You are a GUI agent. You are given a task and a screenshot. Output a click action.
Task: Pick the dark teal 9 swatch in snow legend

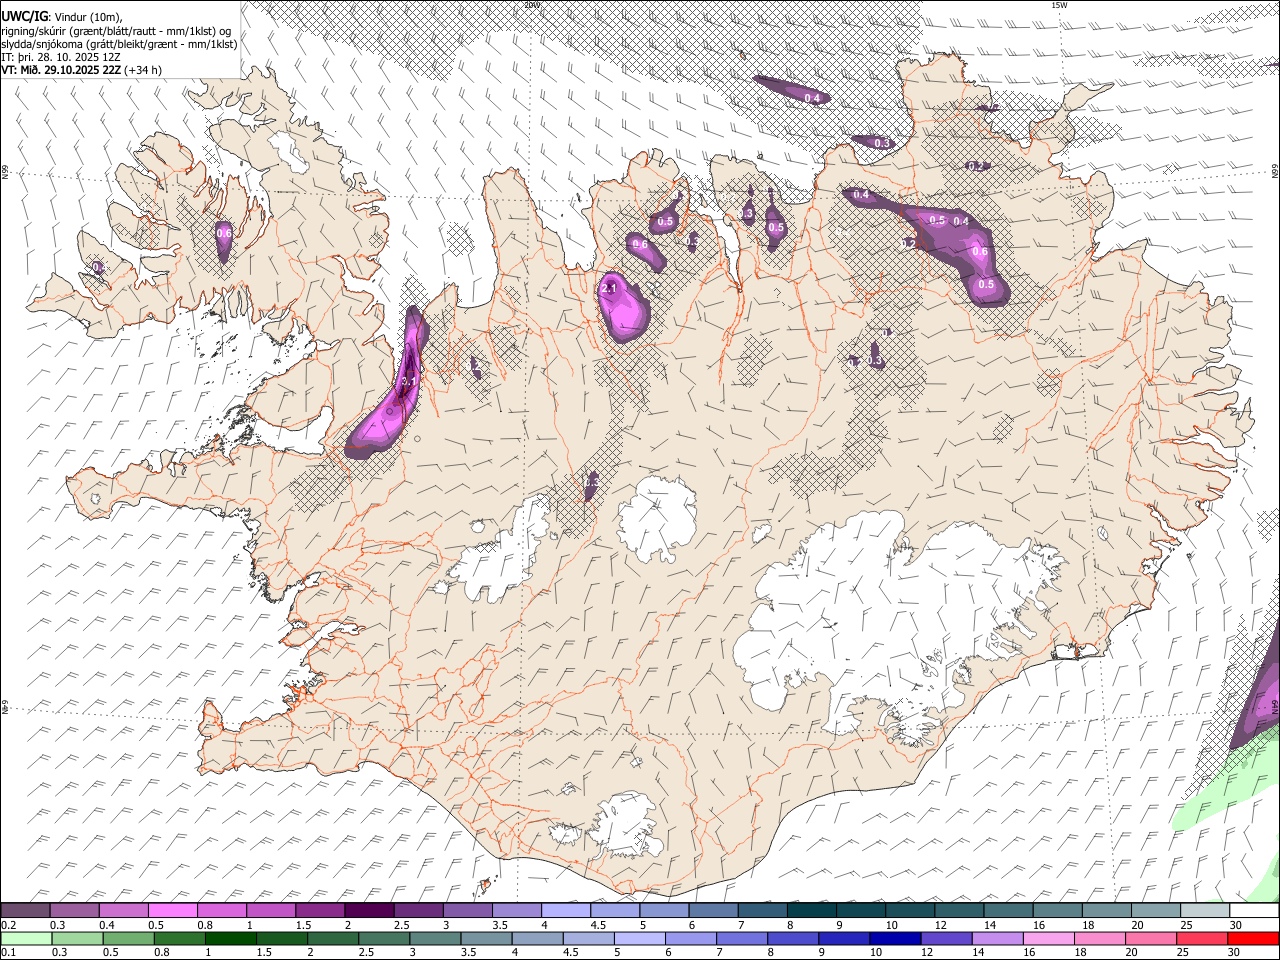tap(861, 910)
